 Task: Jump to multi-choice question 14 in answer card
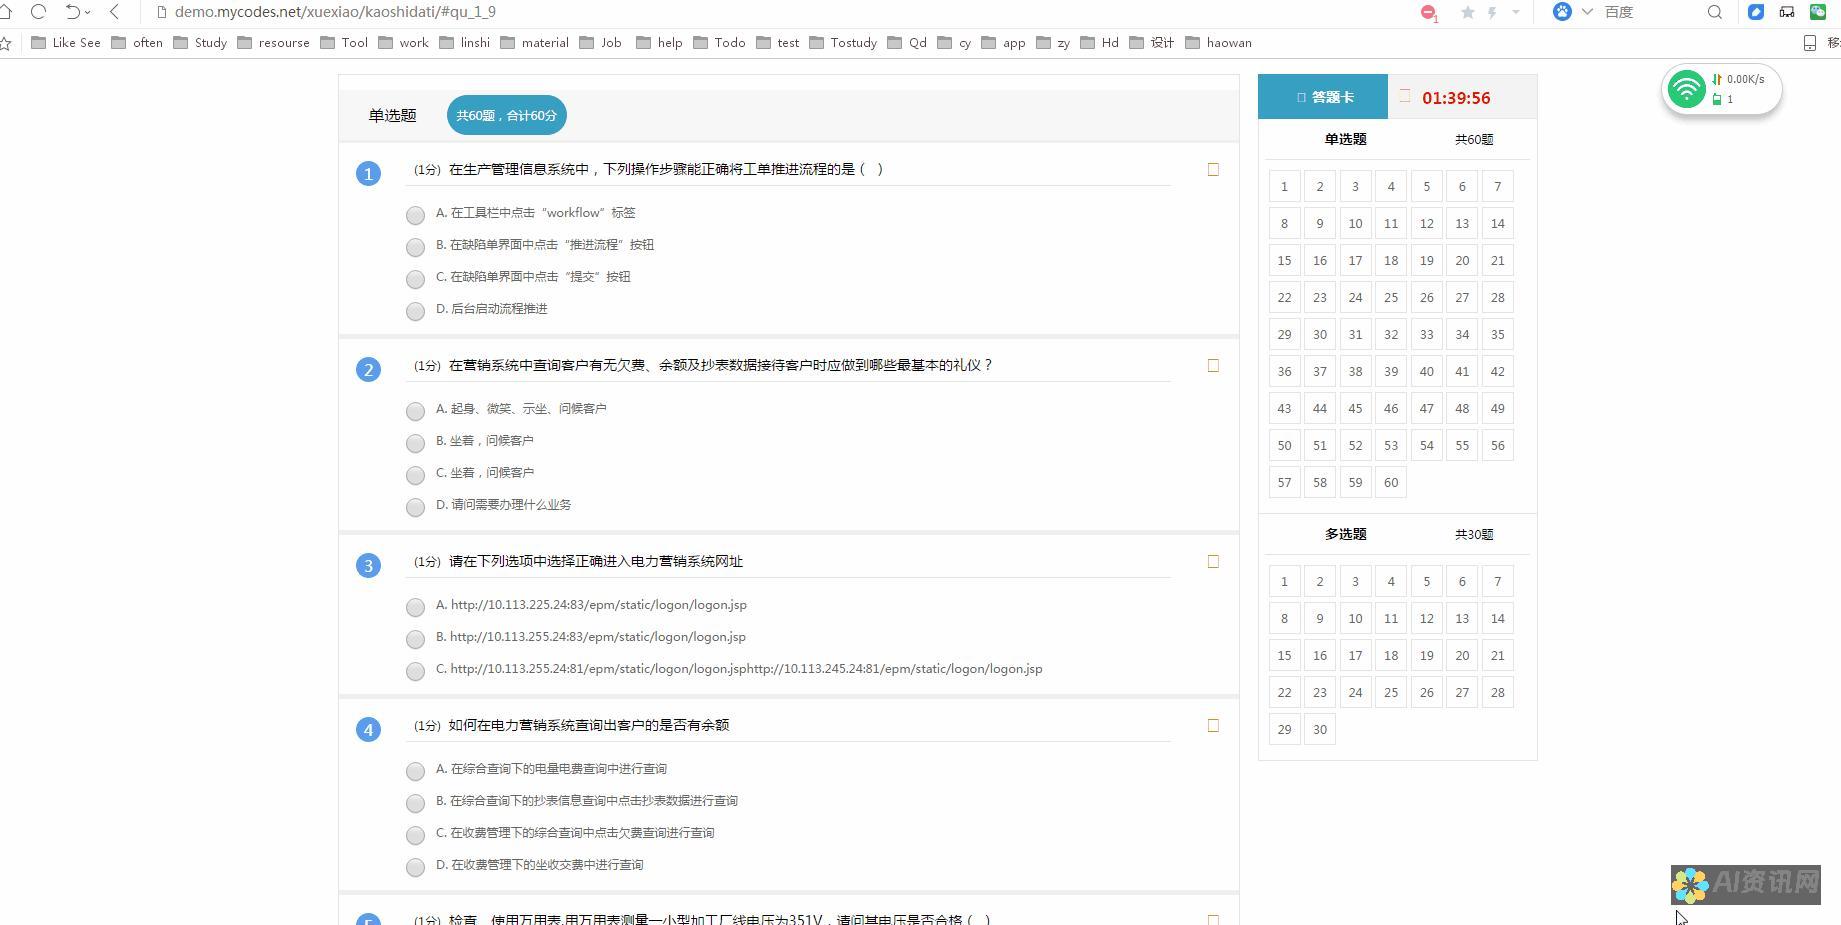coord(1497,619)
